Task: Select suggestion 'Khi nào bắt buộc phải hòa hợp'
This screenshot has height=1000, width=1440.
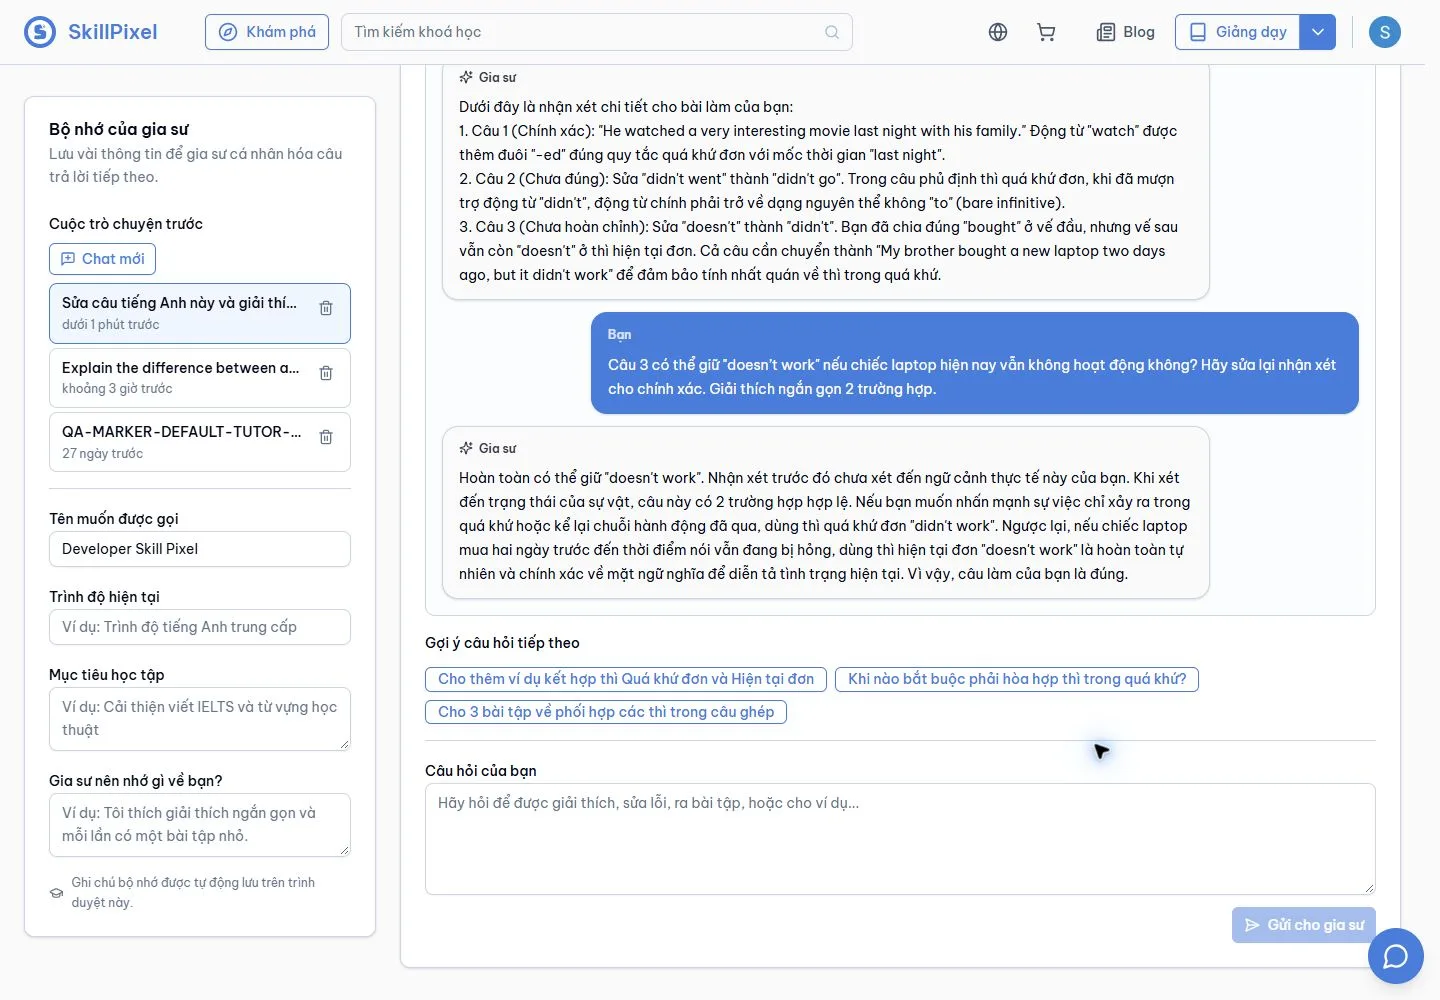Action: pos(1017,679)
